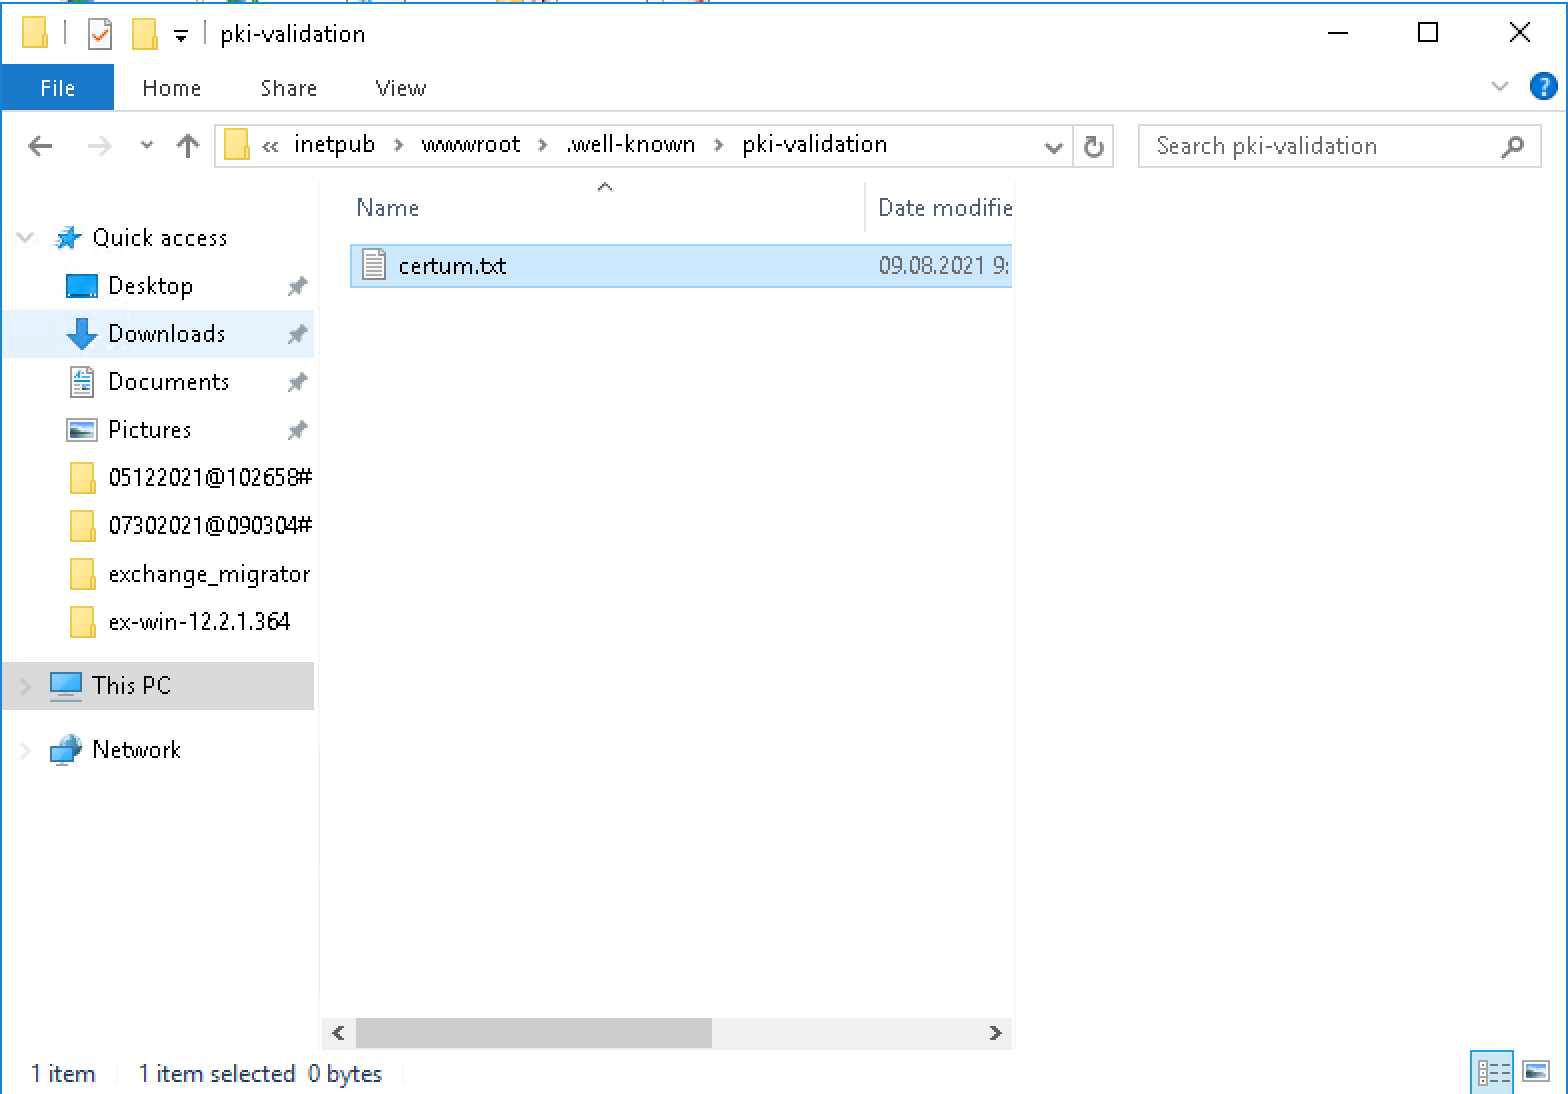Click the folder icon in the title bar
1568x1094 pixels.
[35, 34]
